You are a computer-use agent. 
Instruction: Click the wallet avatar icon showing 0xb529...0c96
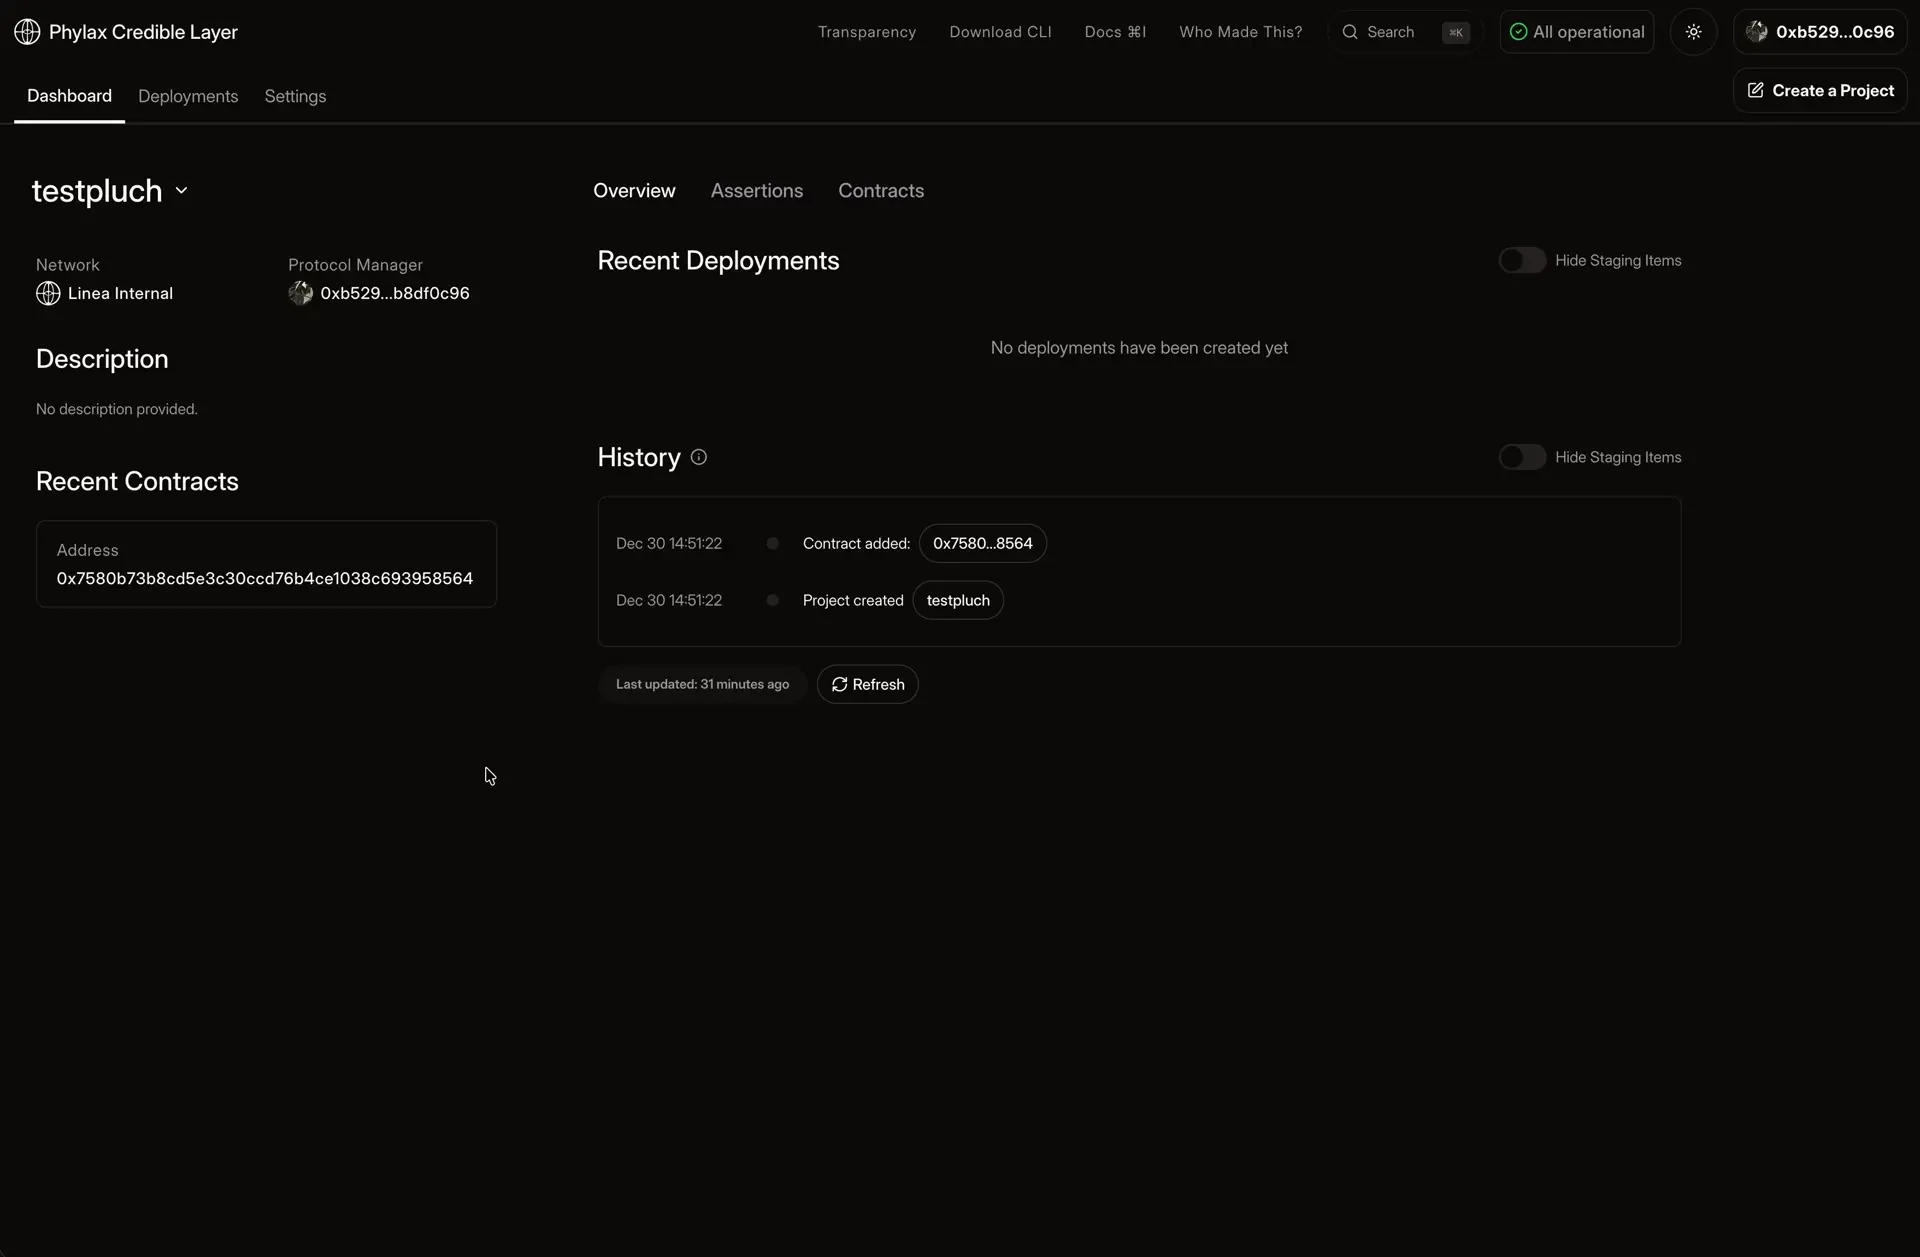pos(1758,31)
